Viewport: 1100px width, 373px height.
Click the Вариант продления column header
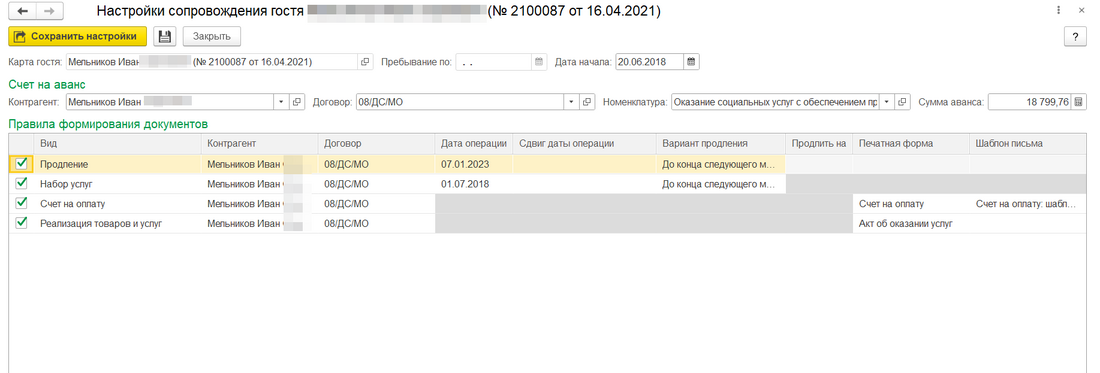pos(720,143)
